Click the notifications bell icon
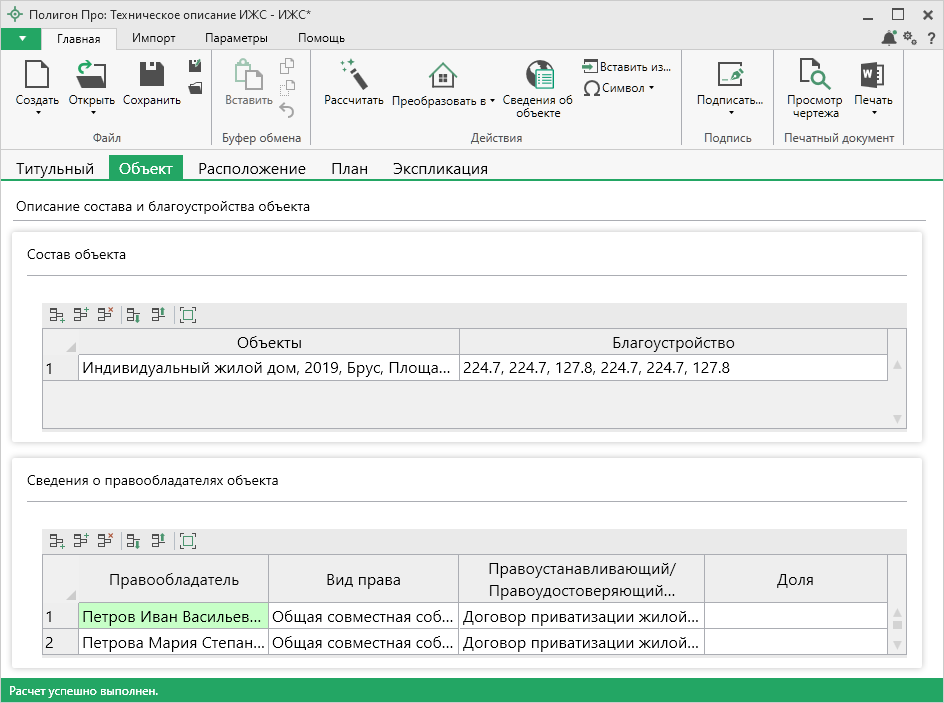 click(888, 38)
